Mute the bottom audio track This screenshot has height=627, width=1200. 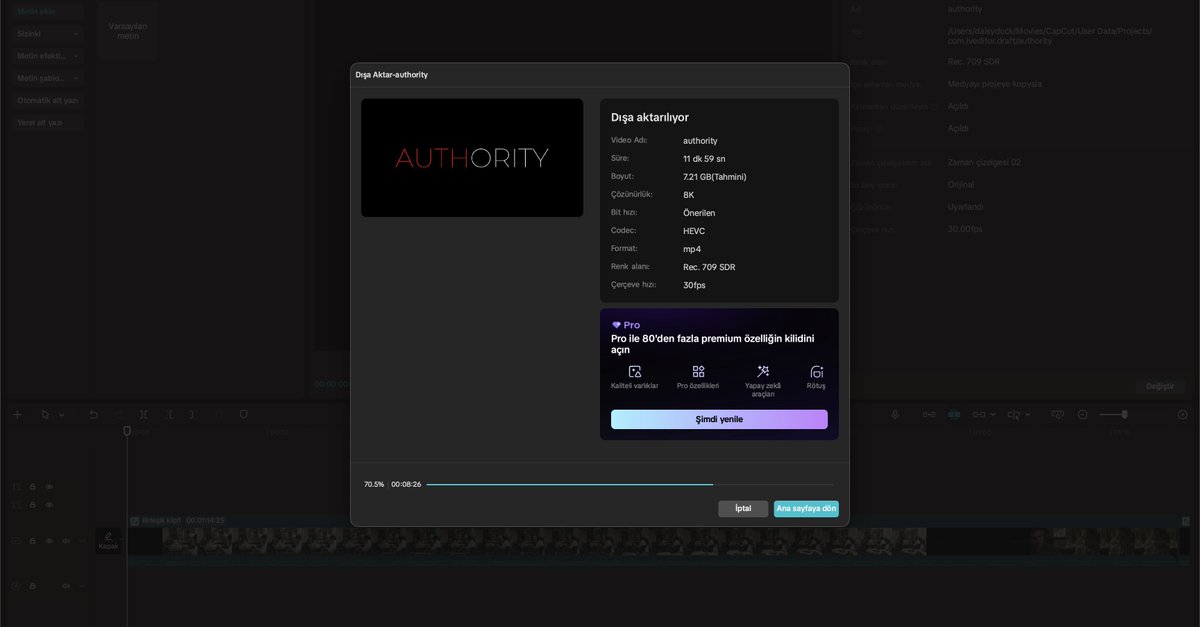pos(66,586)
